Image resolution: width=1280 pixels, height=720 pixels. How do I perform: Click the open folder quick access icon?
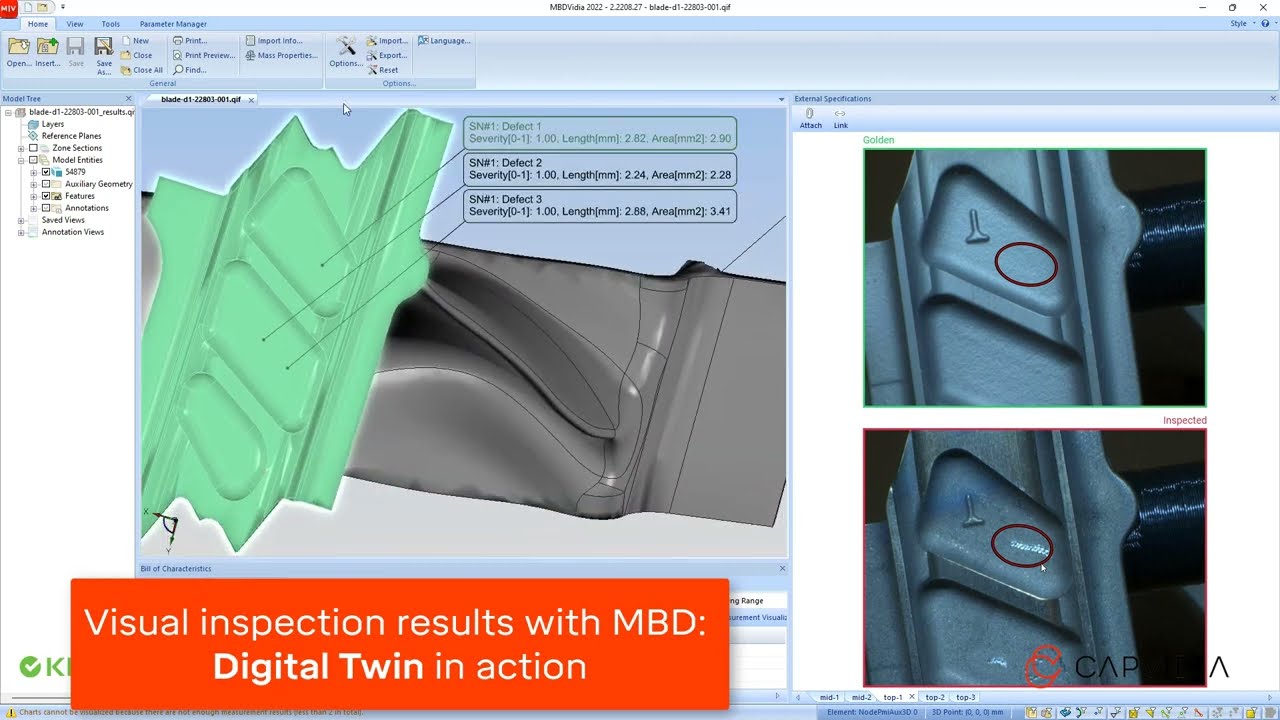(43, 7)
